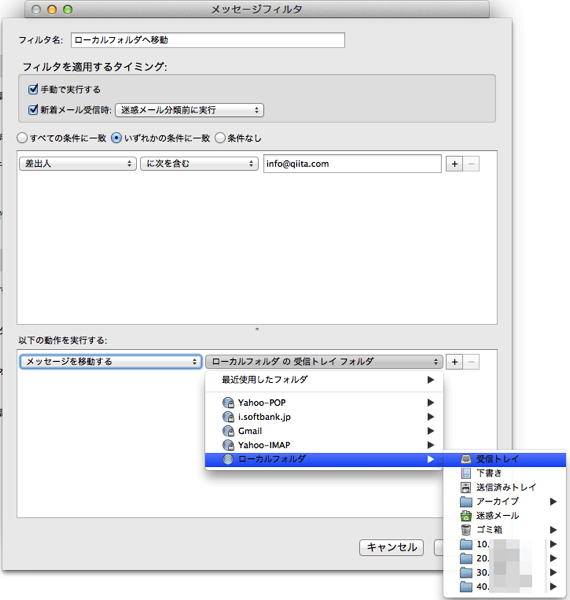Click the アーカイブ folder icon

pos(466,501)
